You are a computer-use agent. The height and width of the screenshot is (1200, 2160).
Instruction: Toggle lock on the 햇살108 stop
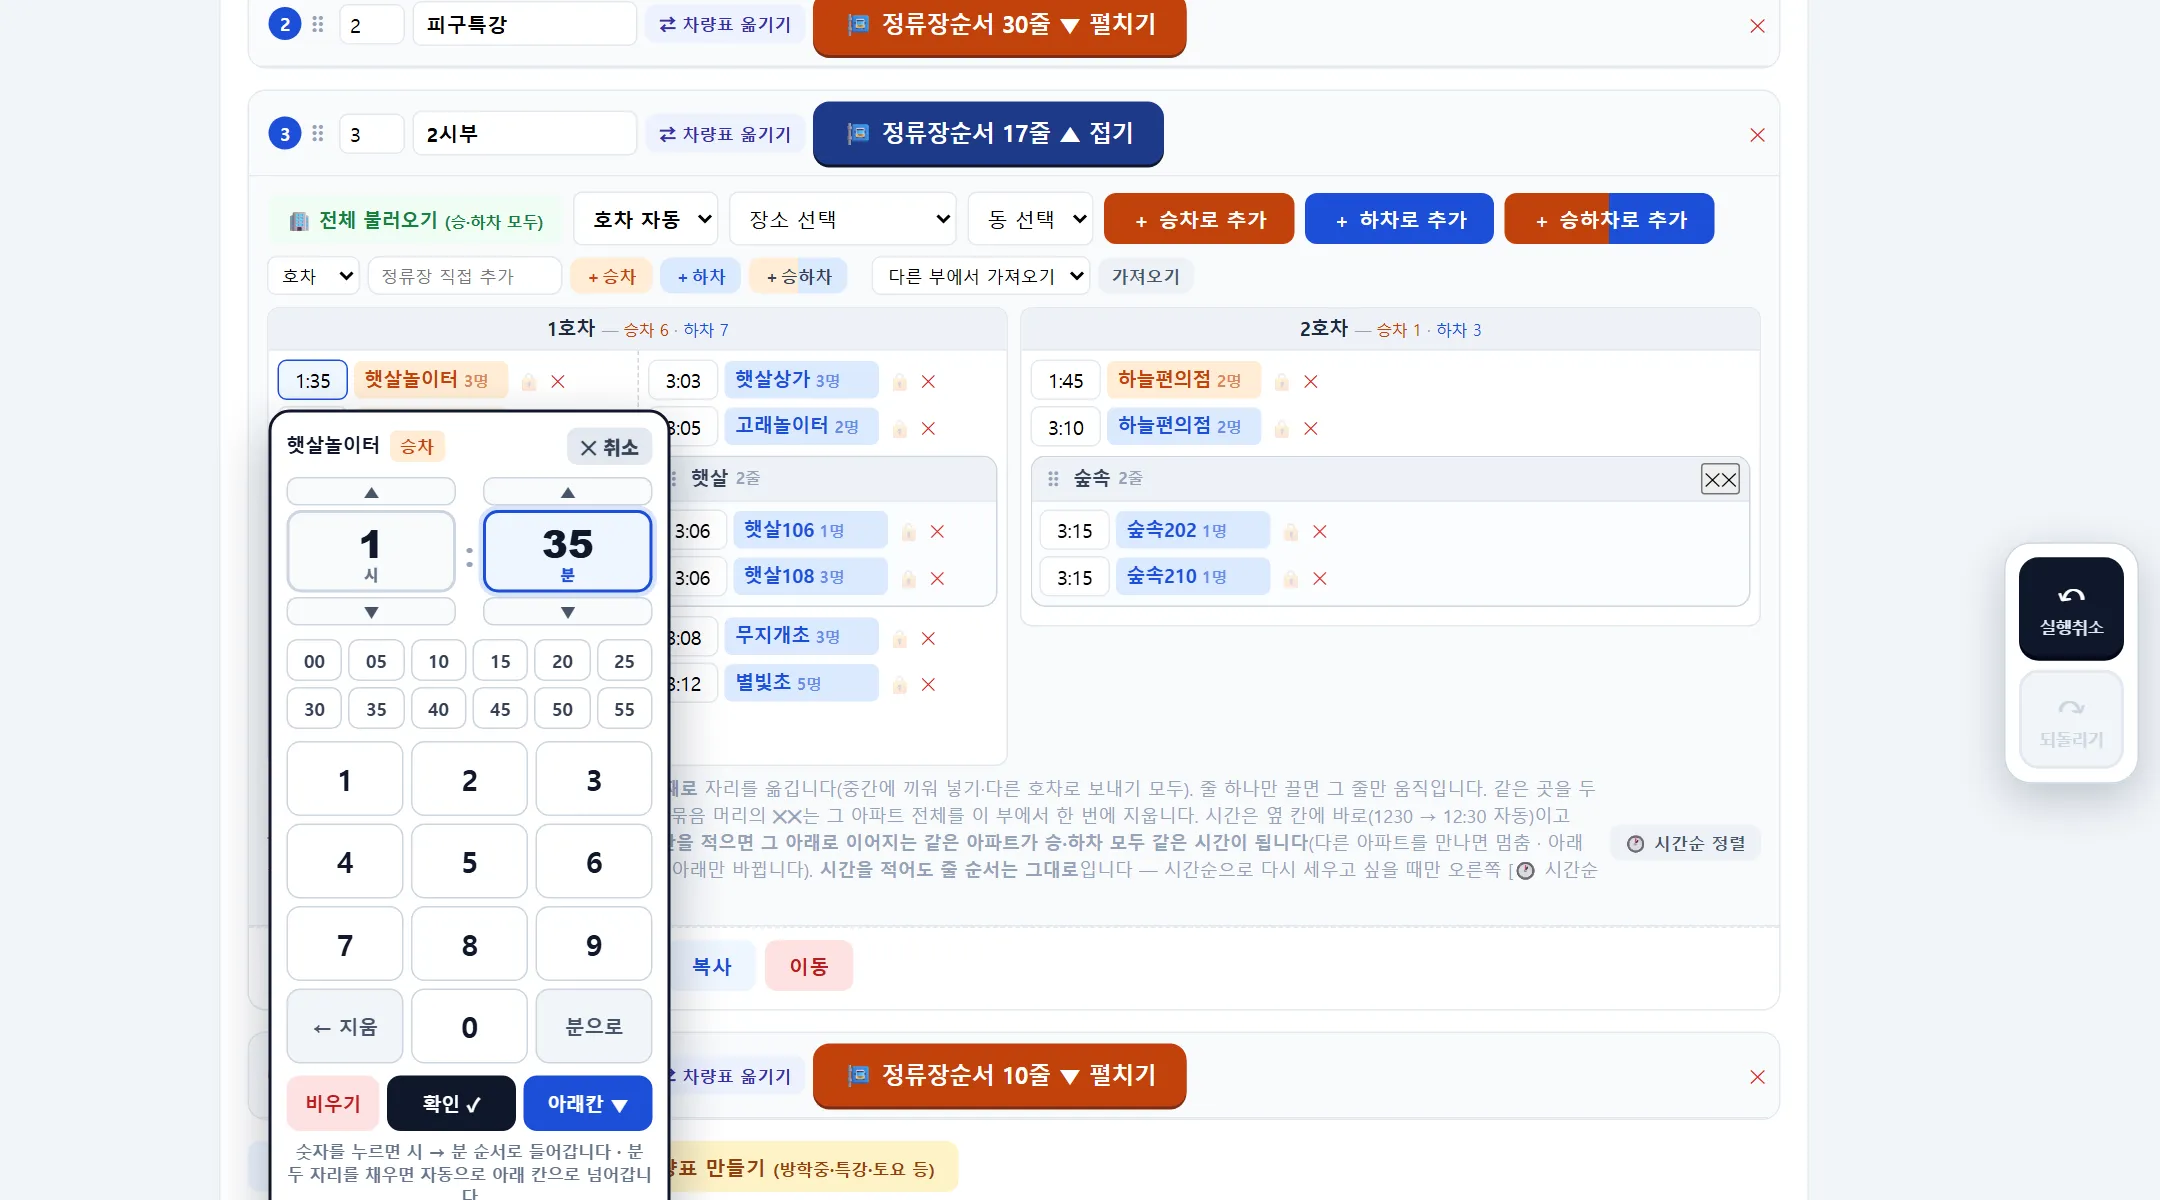[x=909, y=578]
